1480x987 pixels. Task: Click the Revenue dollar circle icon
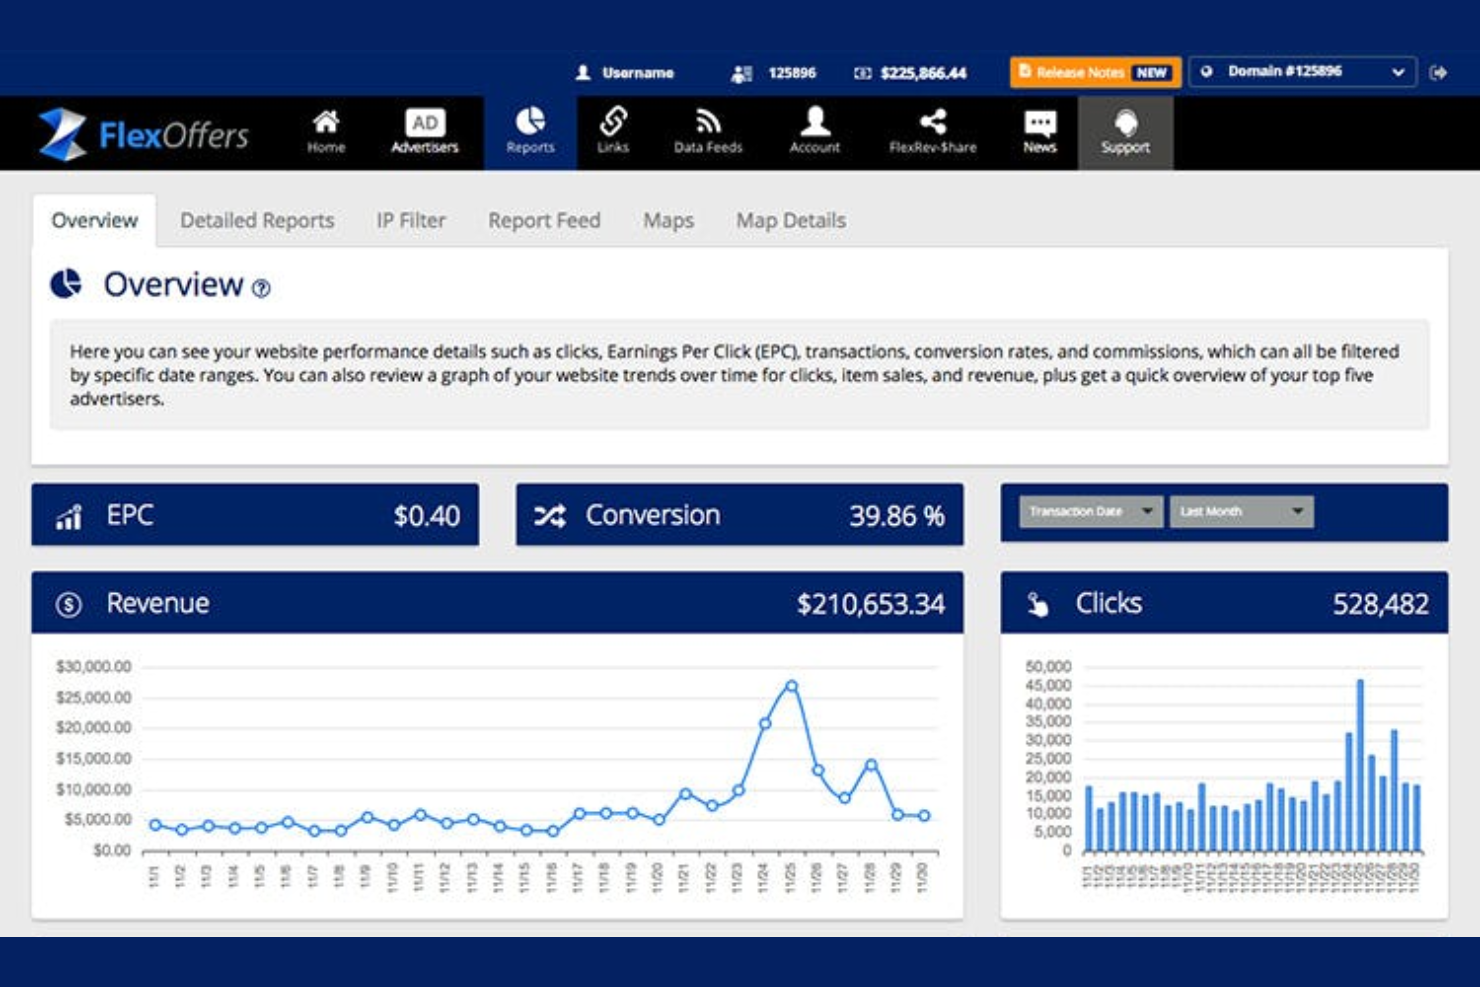[68, 604]
